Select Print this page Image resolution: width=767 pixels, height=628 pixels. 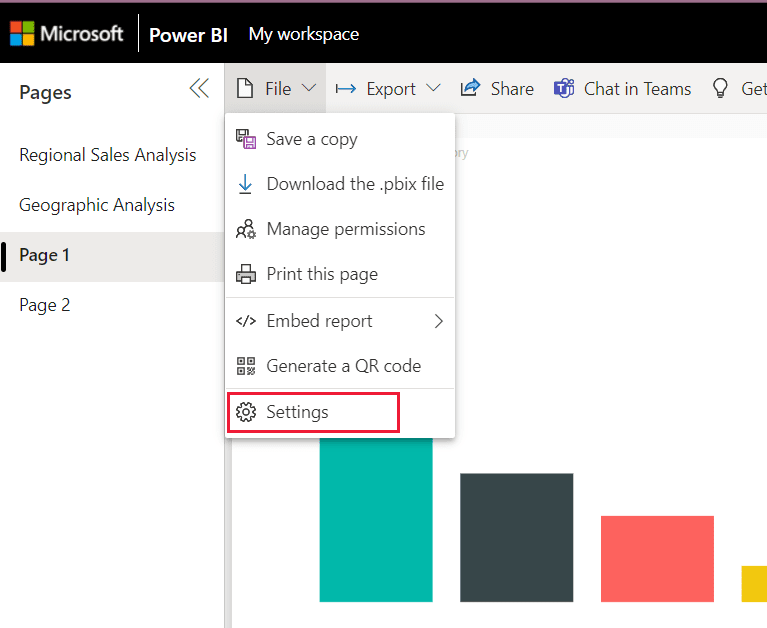[x=340, y=274]
